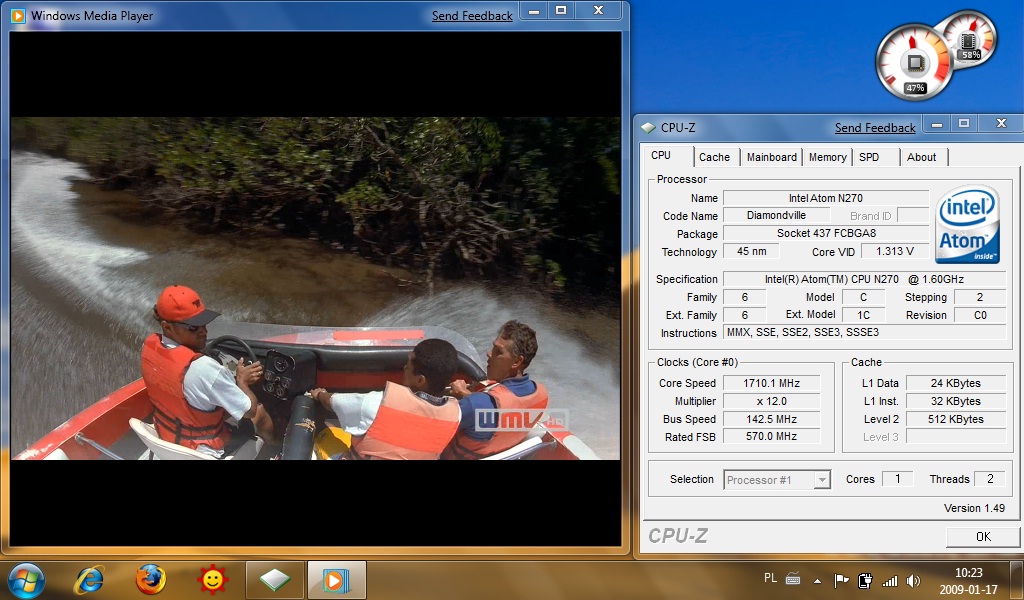This screenshot has height=600, width=1024.
Task: Launch Firefox from the taskbar
Action: [x=150, y=580]
